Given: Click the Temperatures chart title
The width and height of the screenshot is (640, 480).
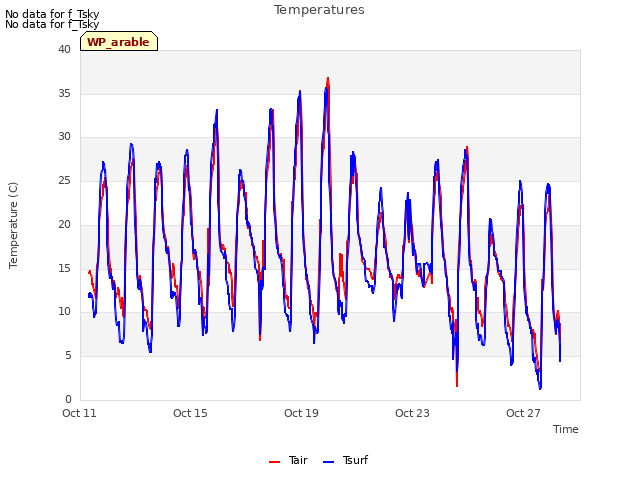Looking at the screenshot, I should [x=319, y=10].
